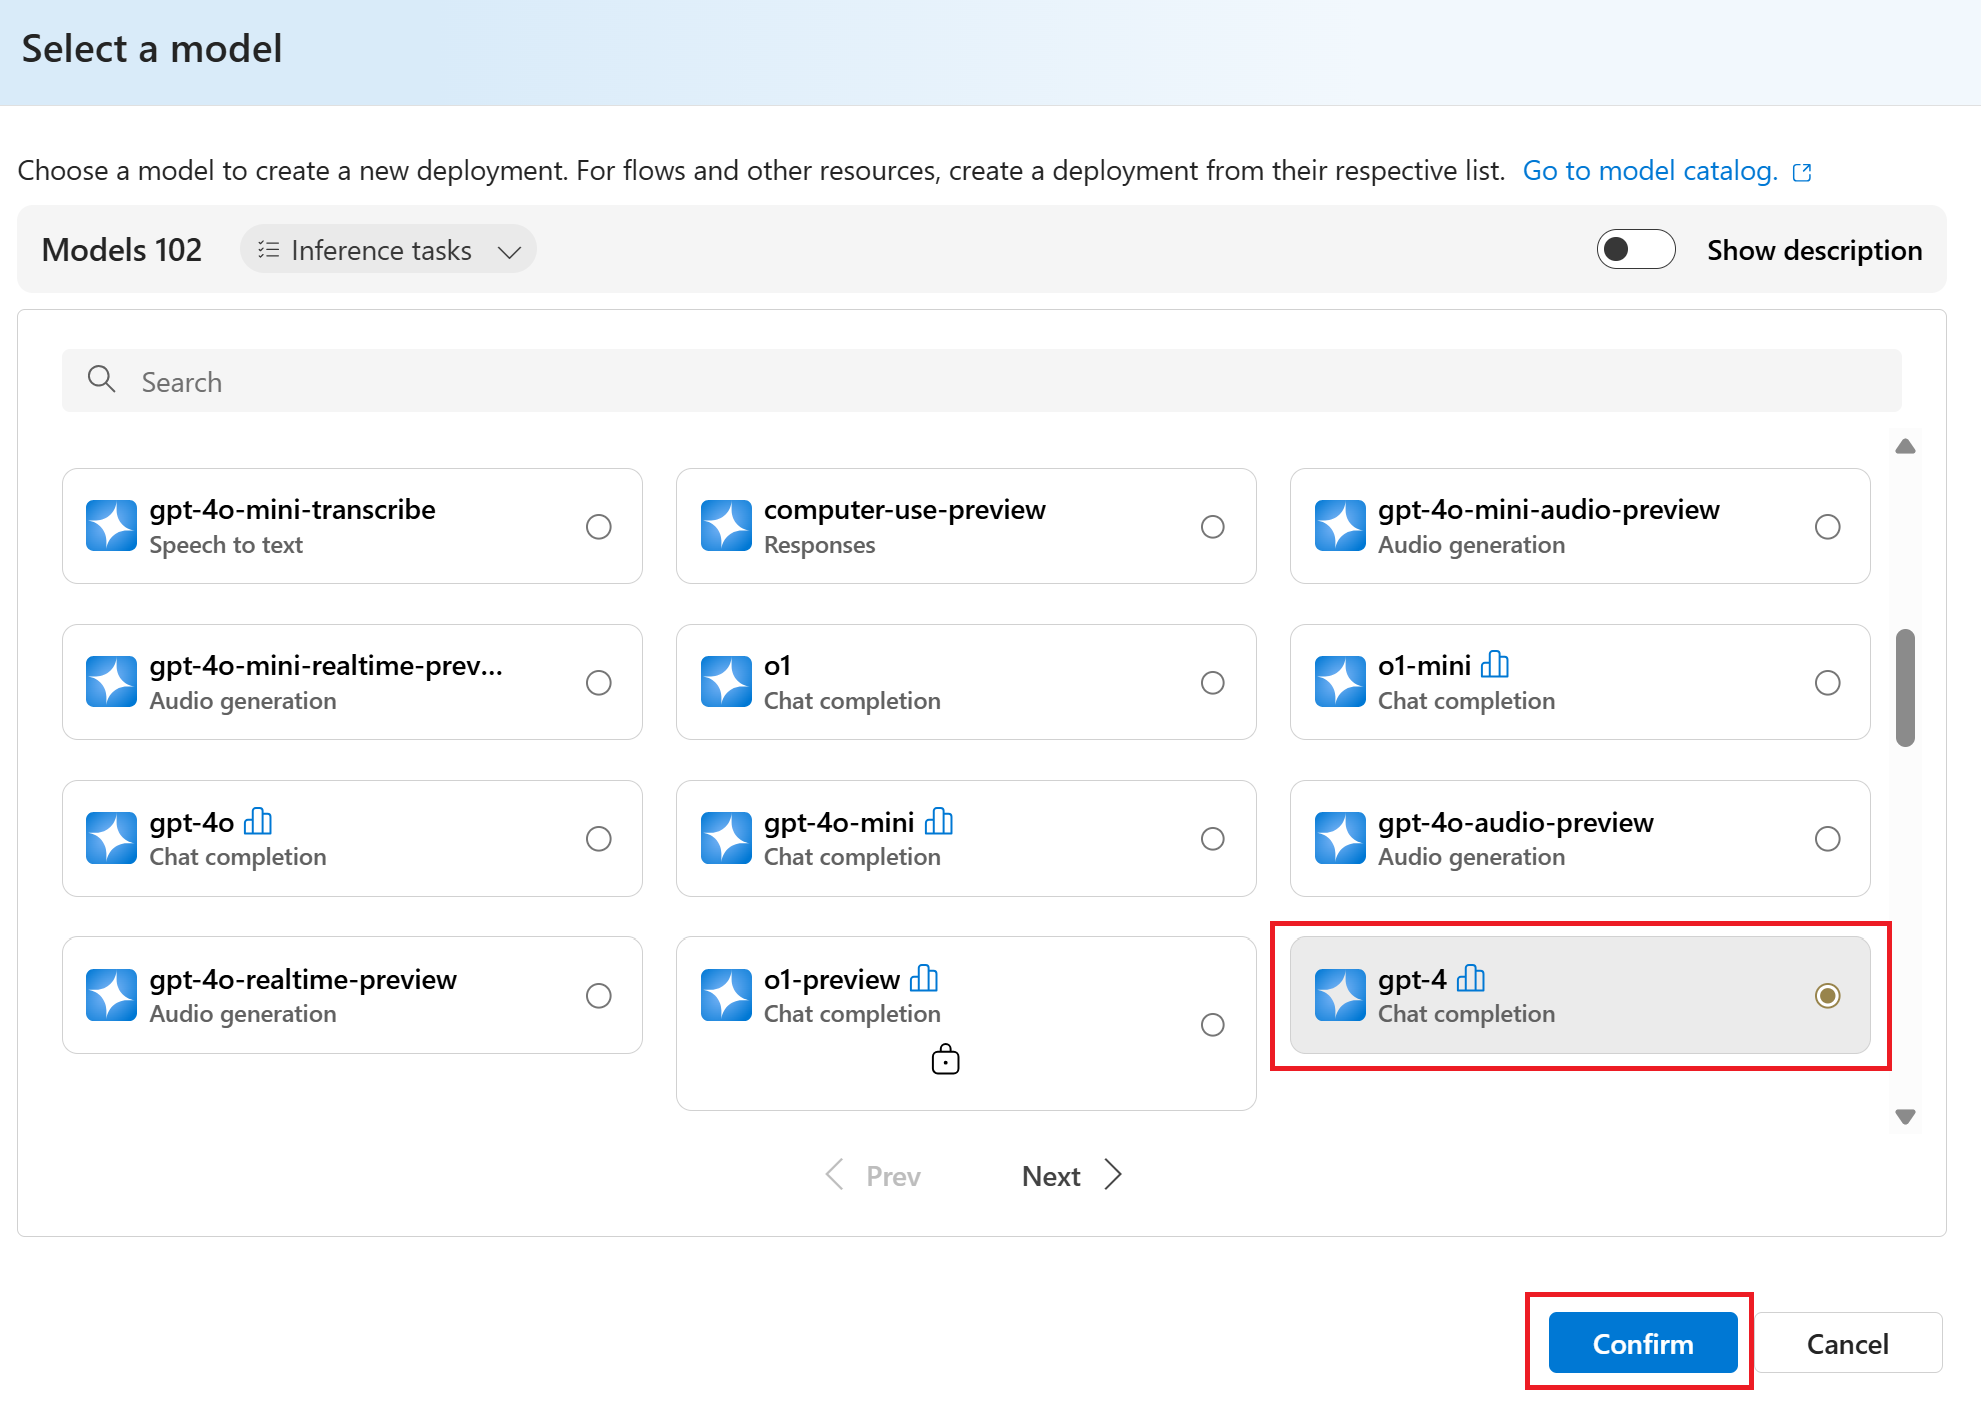Open the Go to model catalog link
The image size is (1981, 1401).
click(x=1649, y=171)
